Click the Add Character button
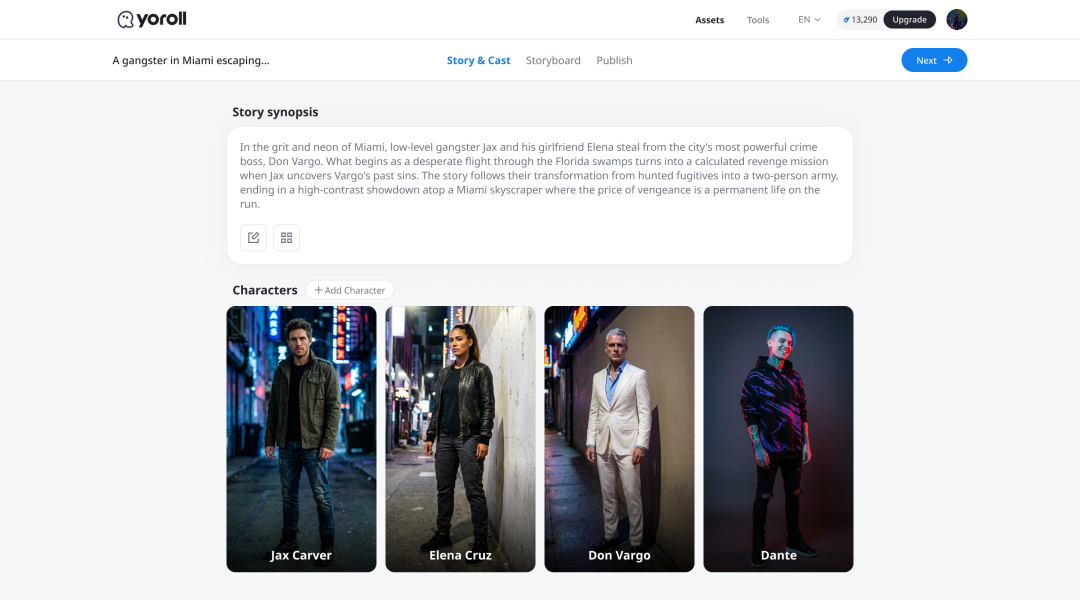Screen dimensions: 1080x600 point(350,290)
